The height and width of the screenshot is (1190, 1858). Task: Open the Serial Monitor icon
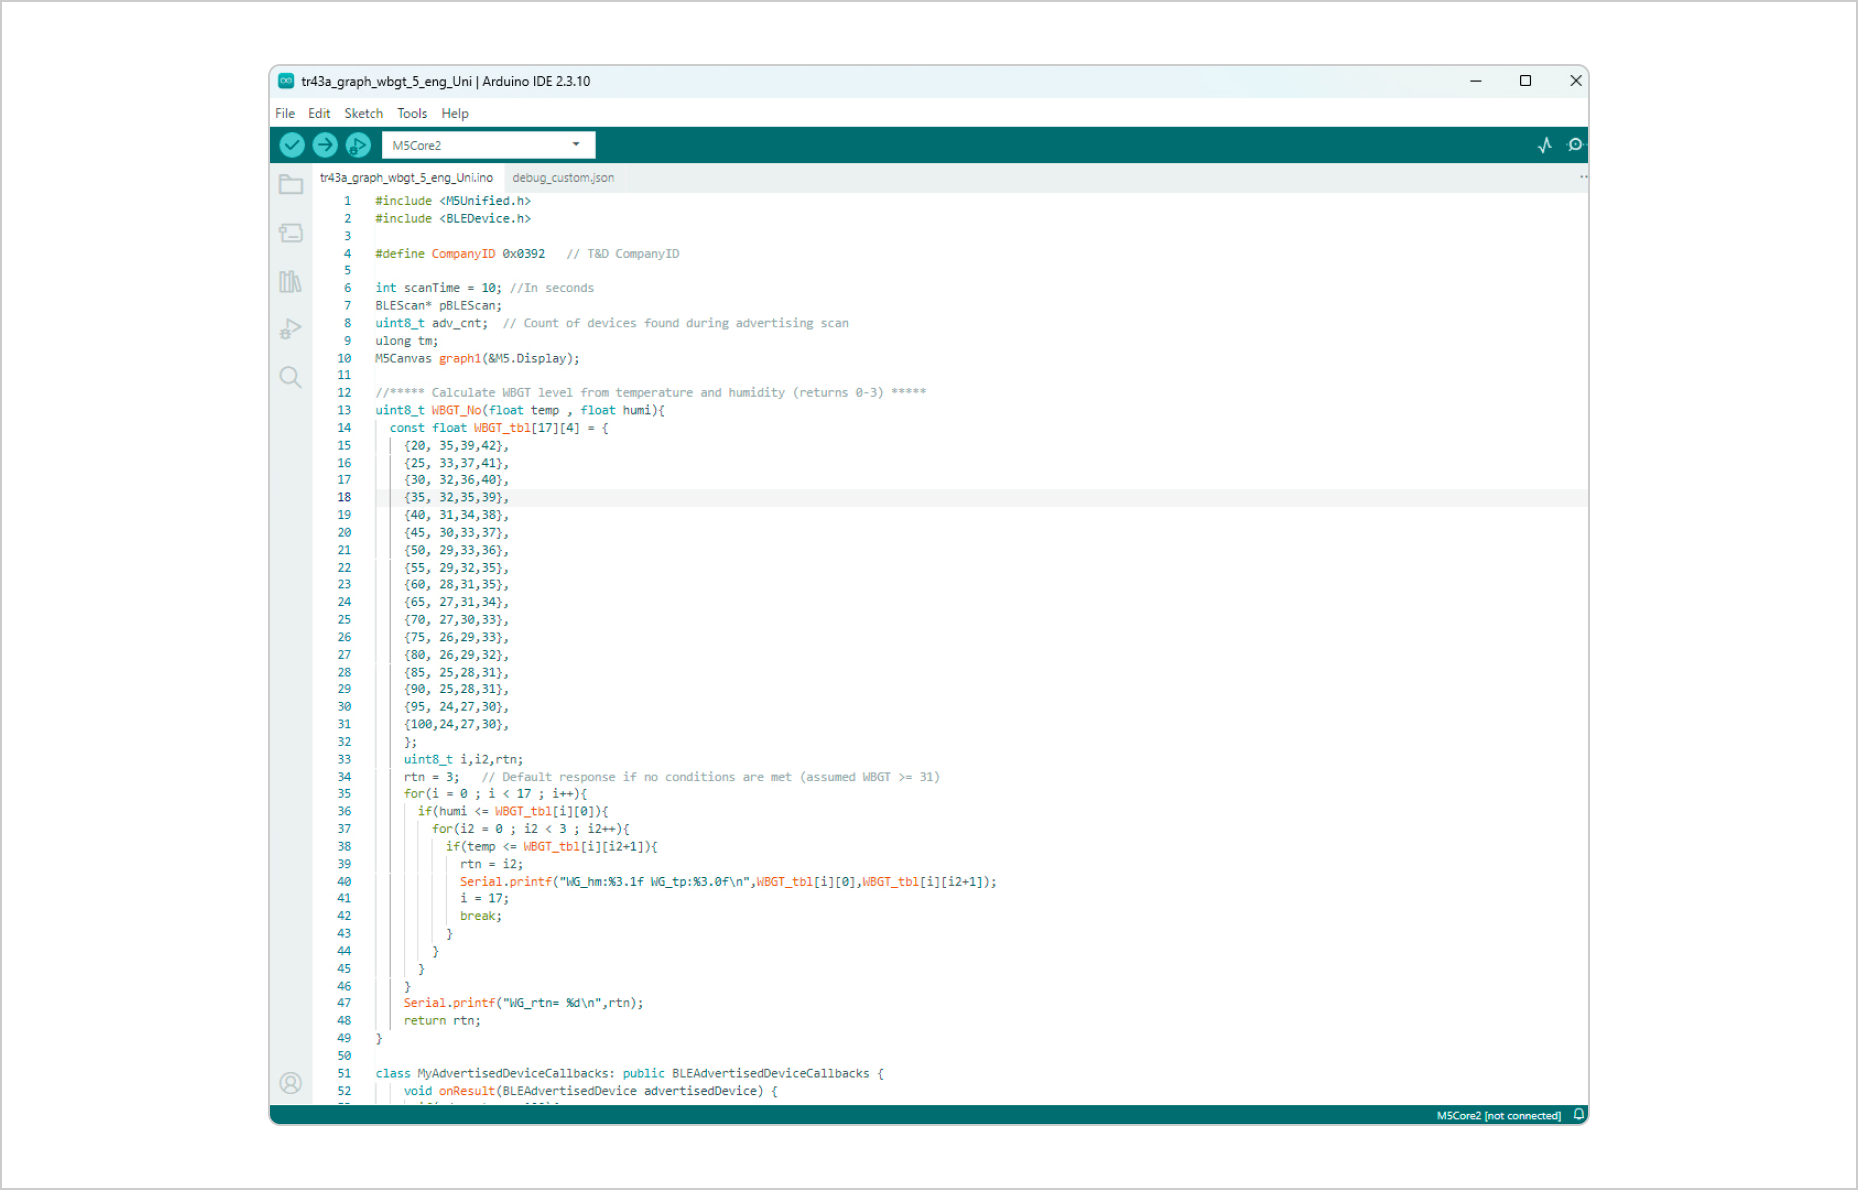[1575, 145]
